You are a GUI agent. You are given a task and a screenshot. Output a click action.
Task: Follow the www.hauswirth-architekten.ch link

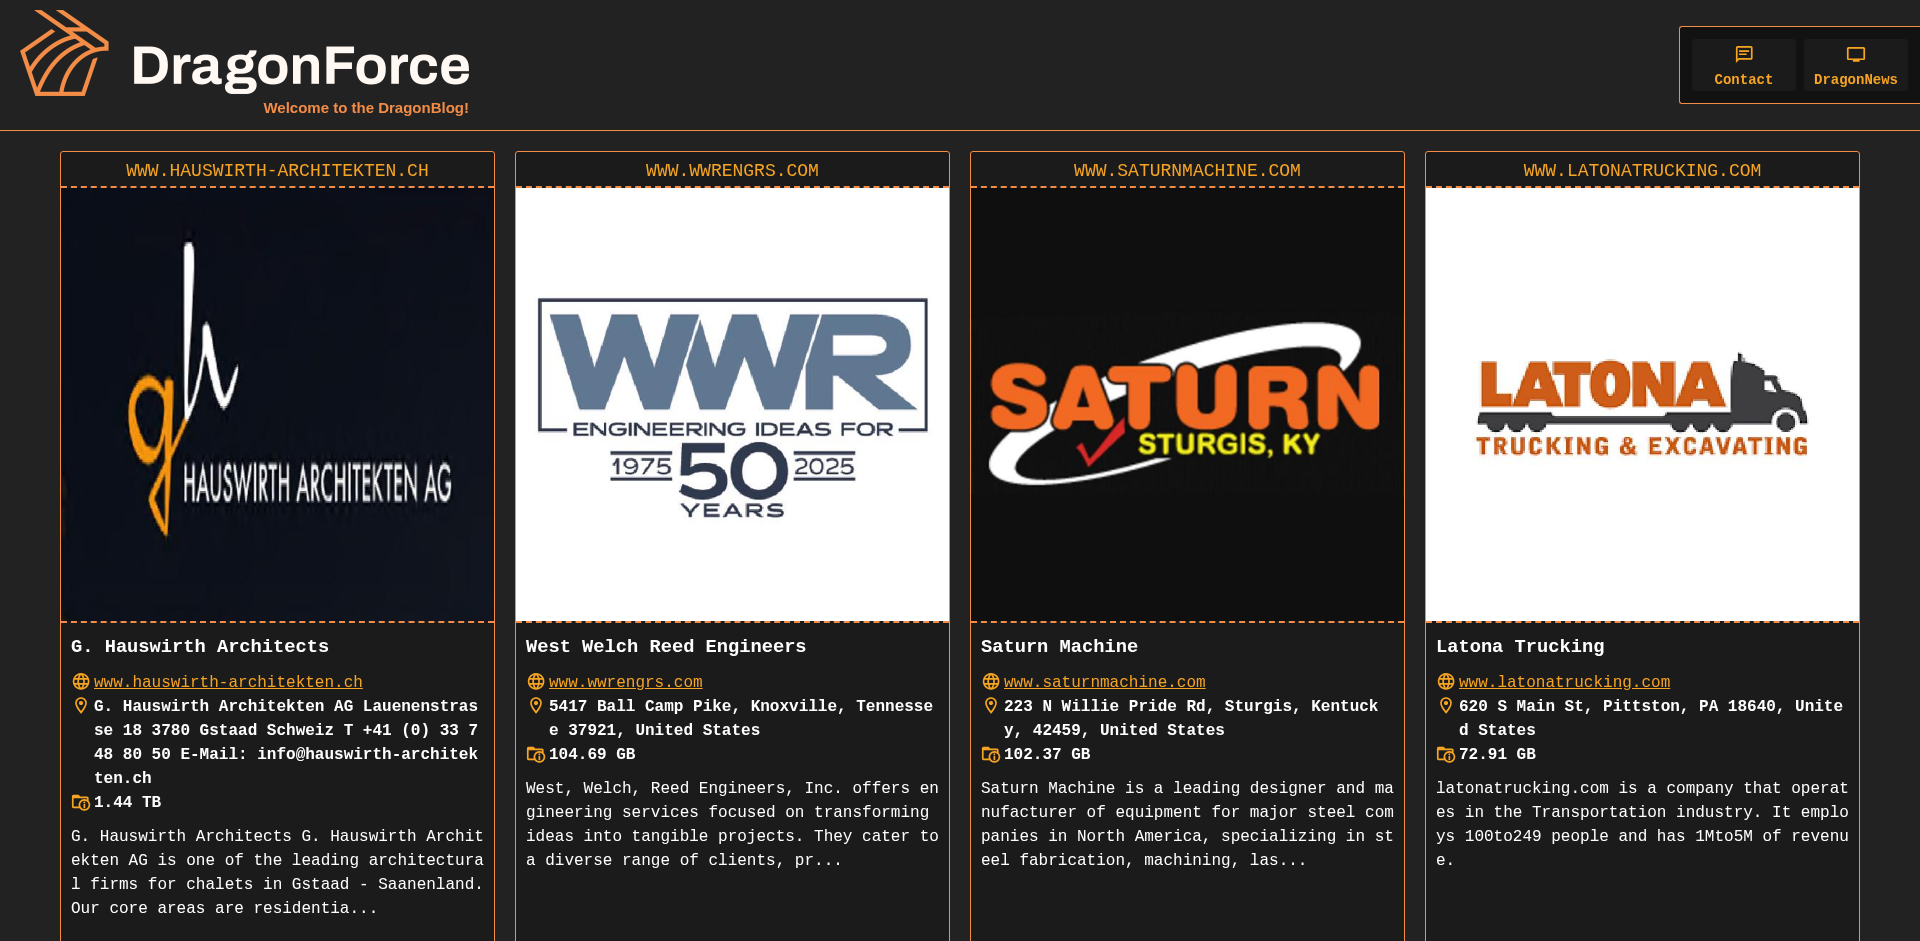click(228, 682)
